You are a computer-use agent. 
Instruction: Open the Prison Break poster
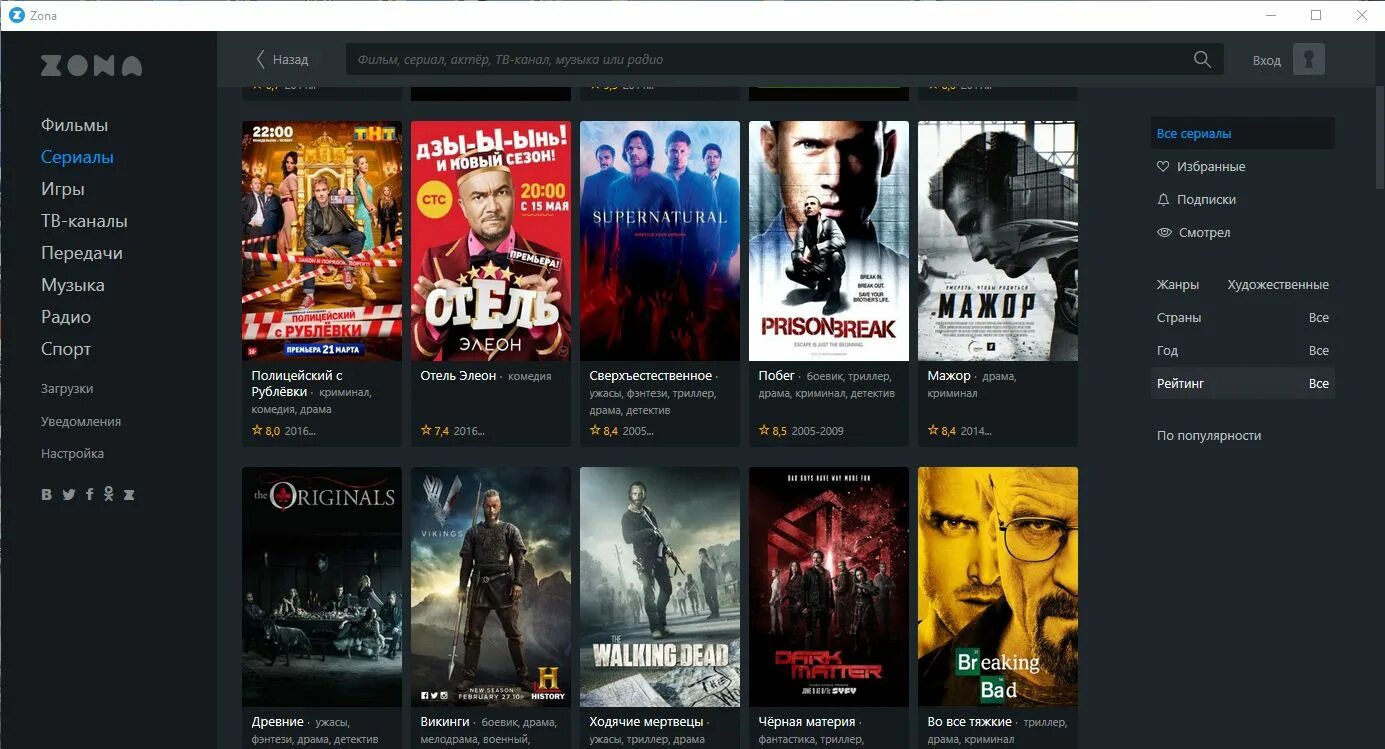click(829, 241)
